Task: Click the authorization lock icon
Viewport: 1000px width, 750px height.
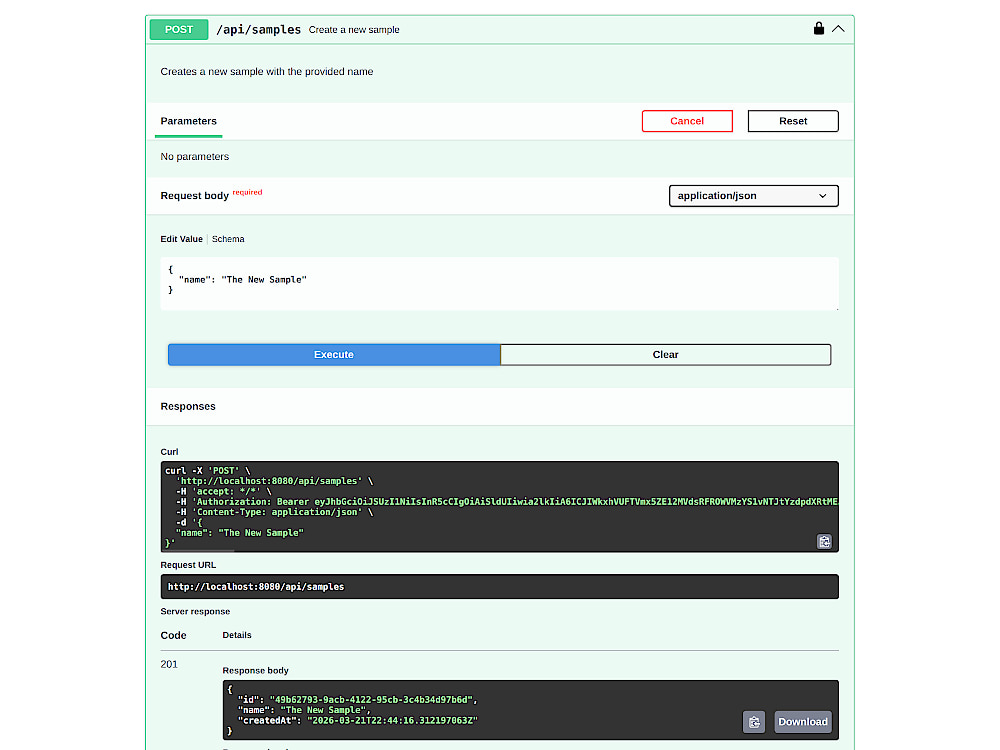Action: [x=818, y=29]
